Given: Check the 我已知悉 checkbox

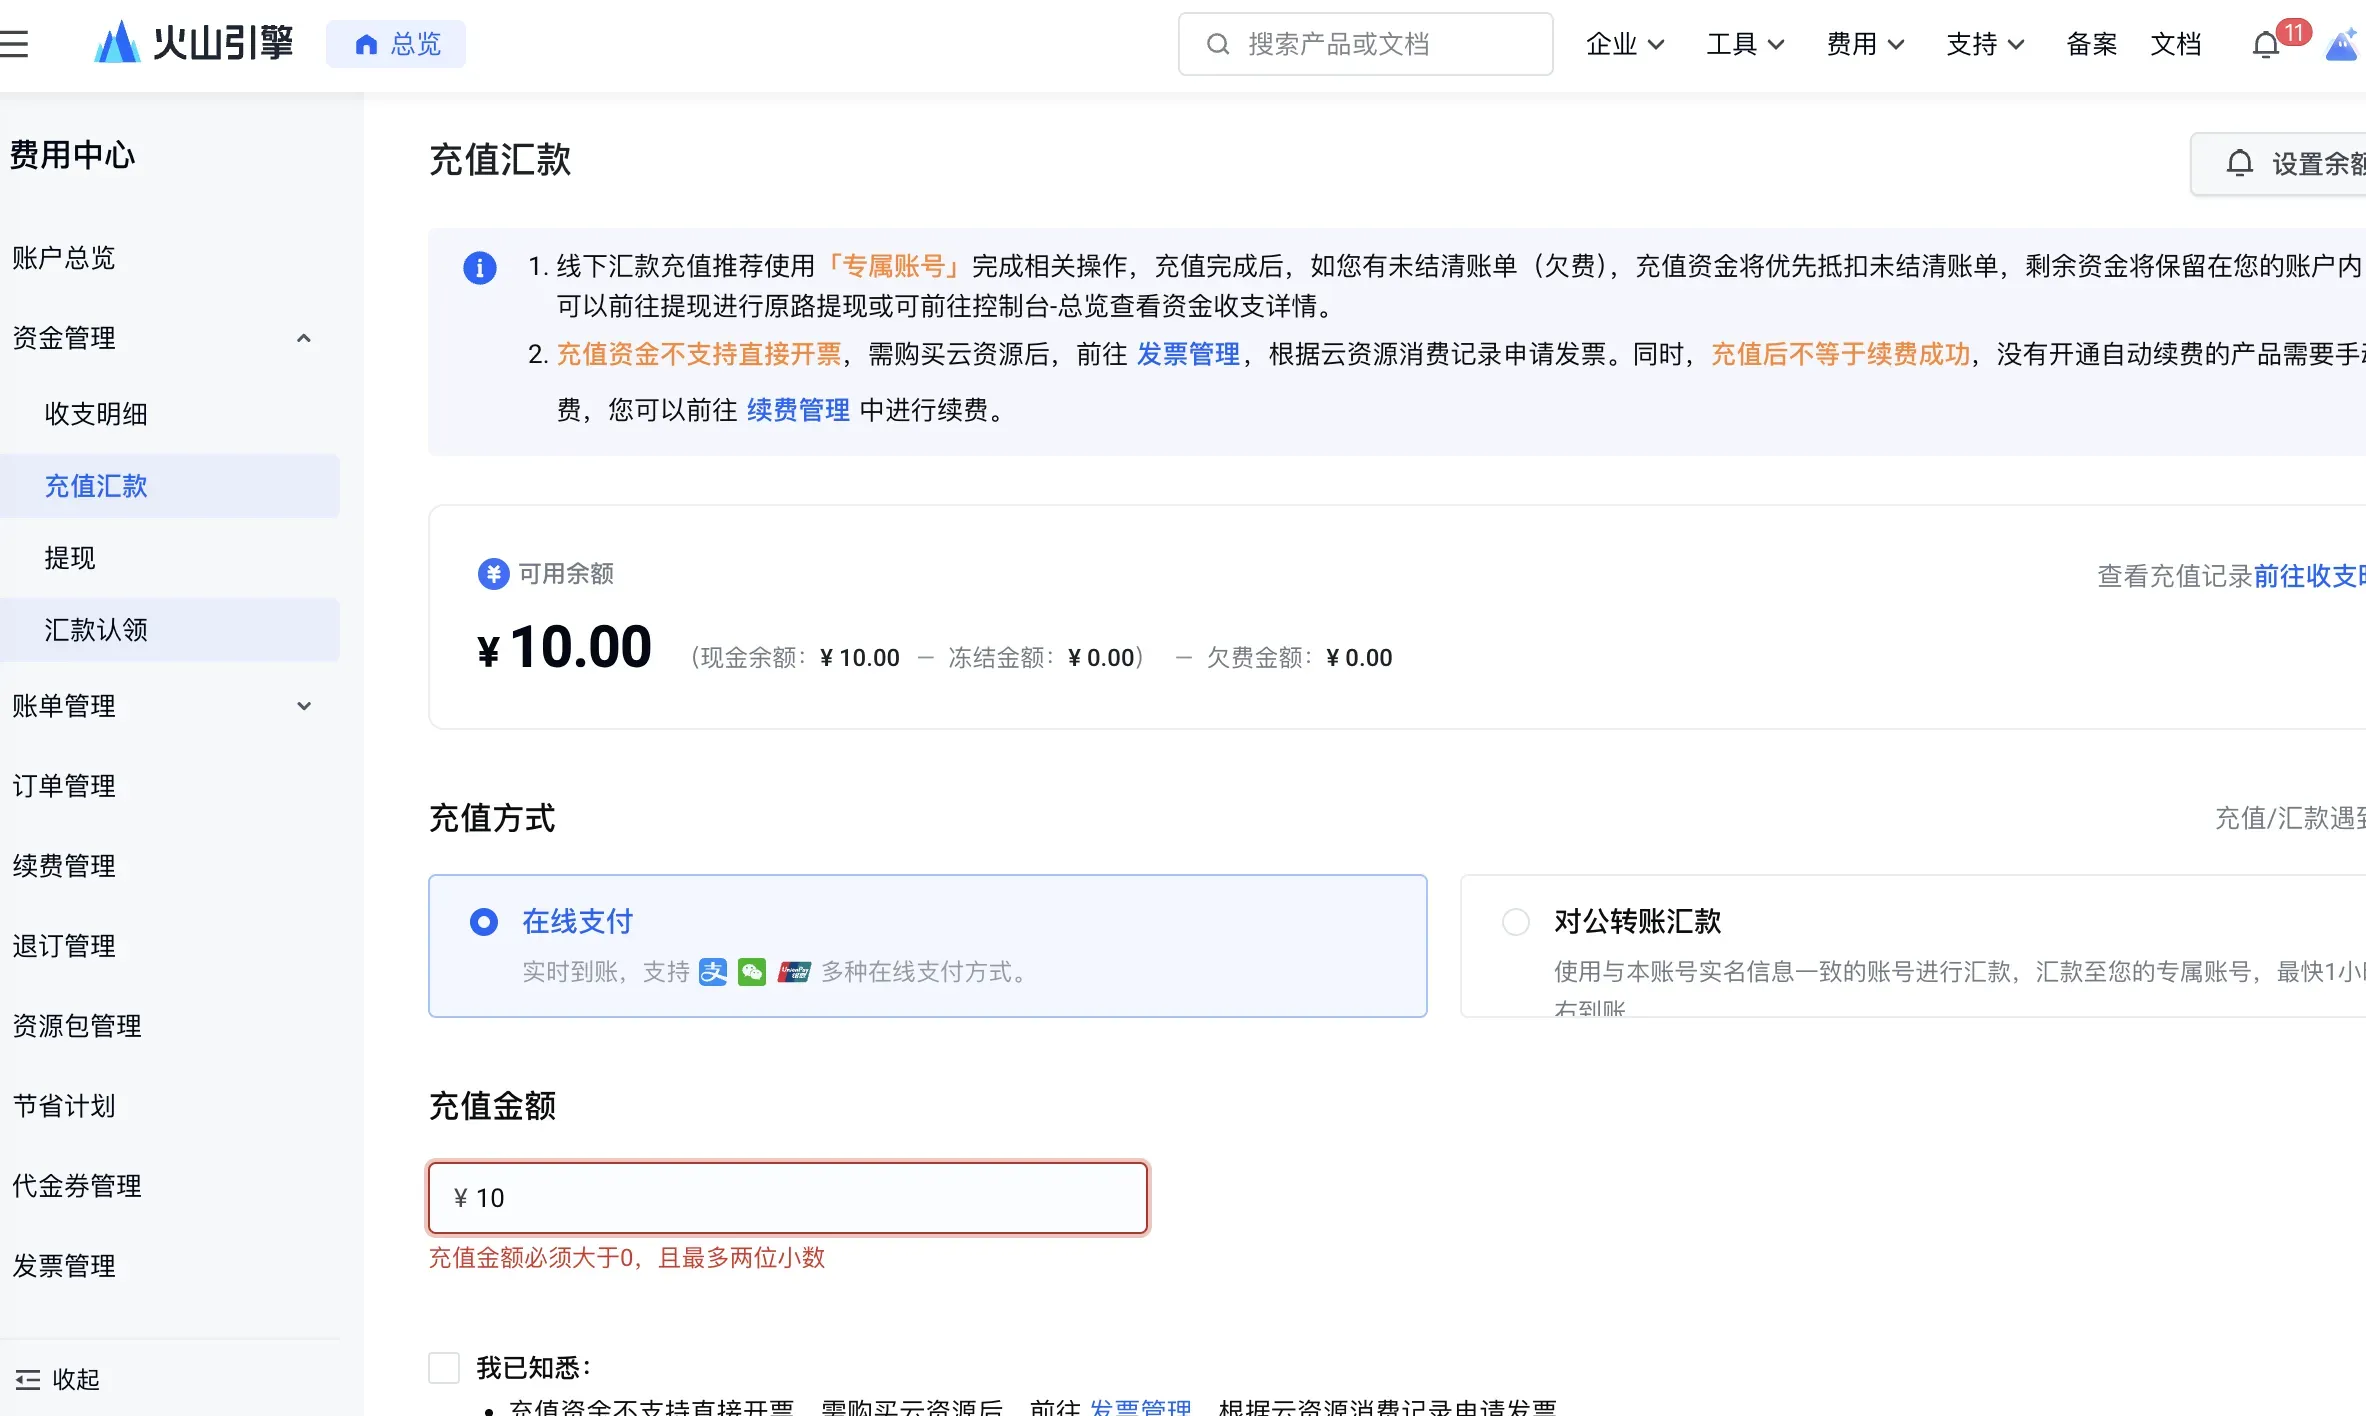Looking at the screenshot, I should pos(444,1367).
